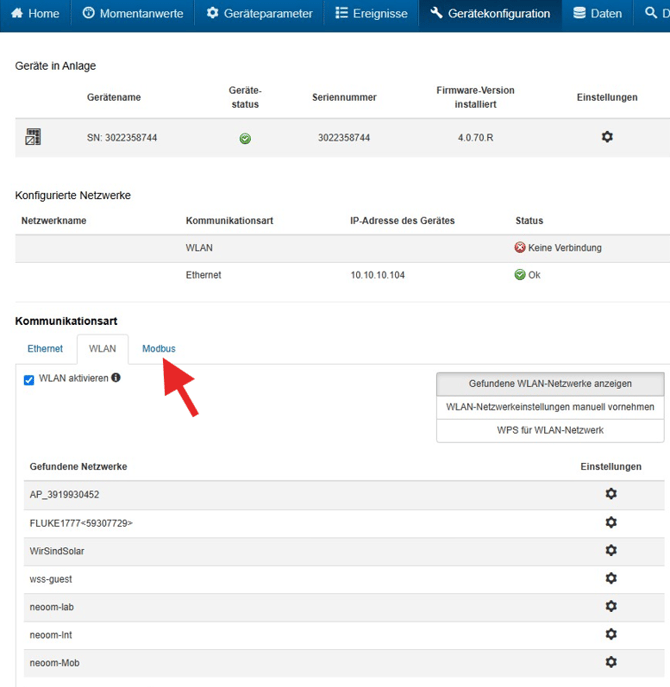Open the Ereignisse menu
Image resolution: width=670 pixels, height=687 pixels.
click(x=372, y=14)
